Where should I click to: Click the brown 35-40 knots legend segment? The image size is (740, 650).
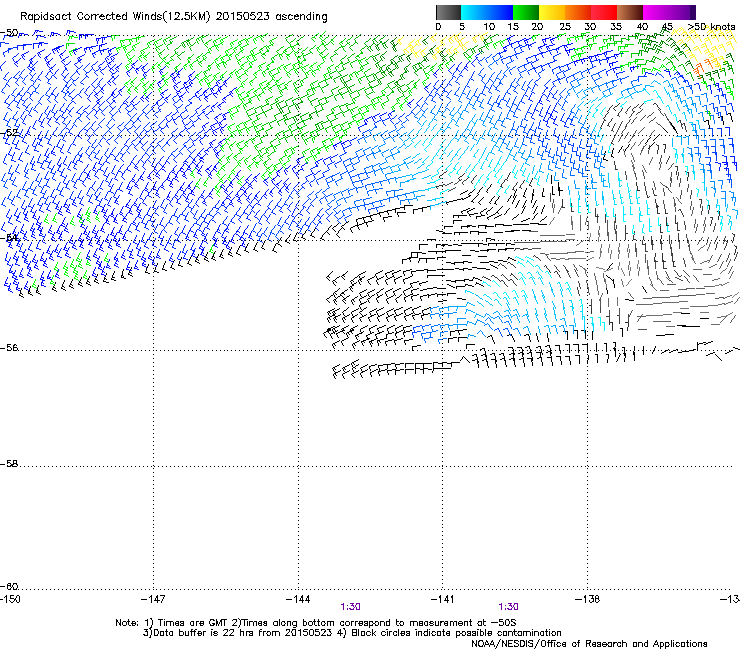pyautogui.click(x=630, y=12)
